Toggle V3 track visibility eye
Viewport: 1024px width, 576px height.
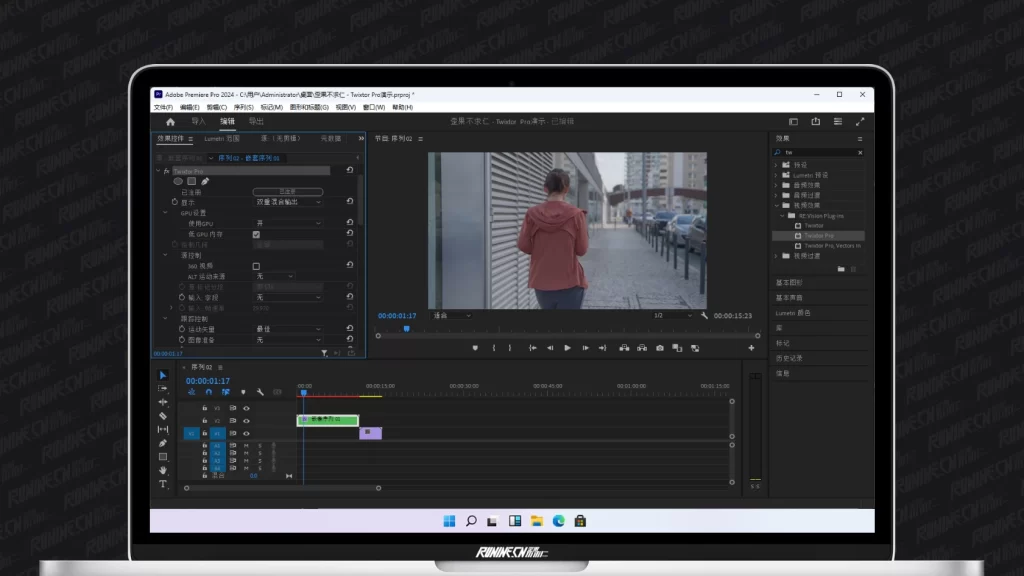(246, 408)
